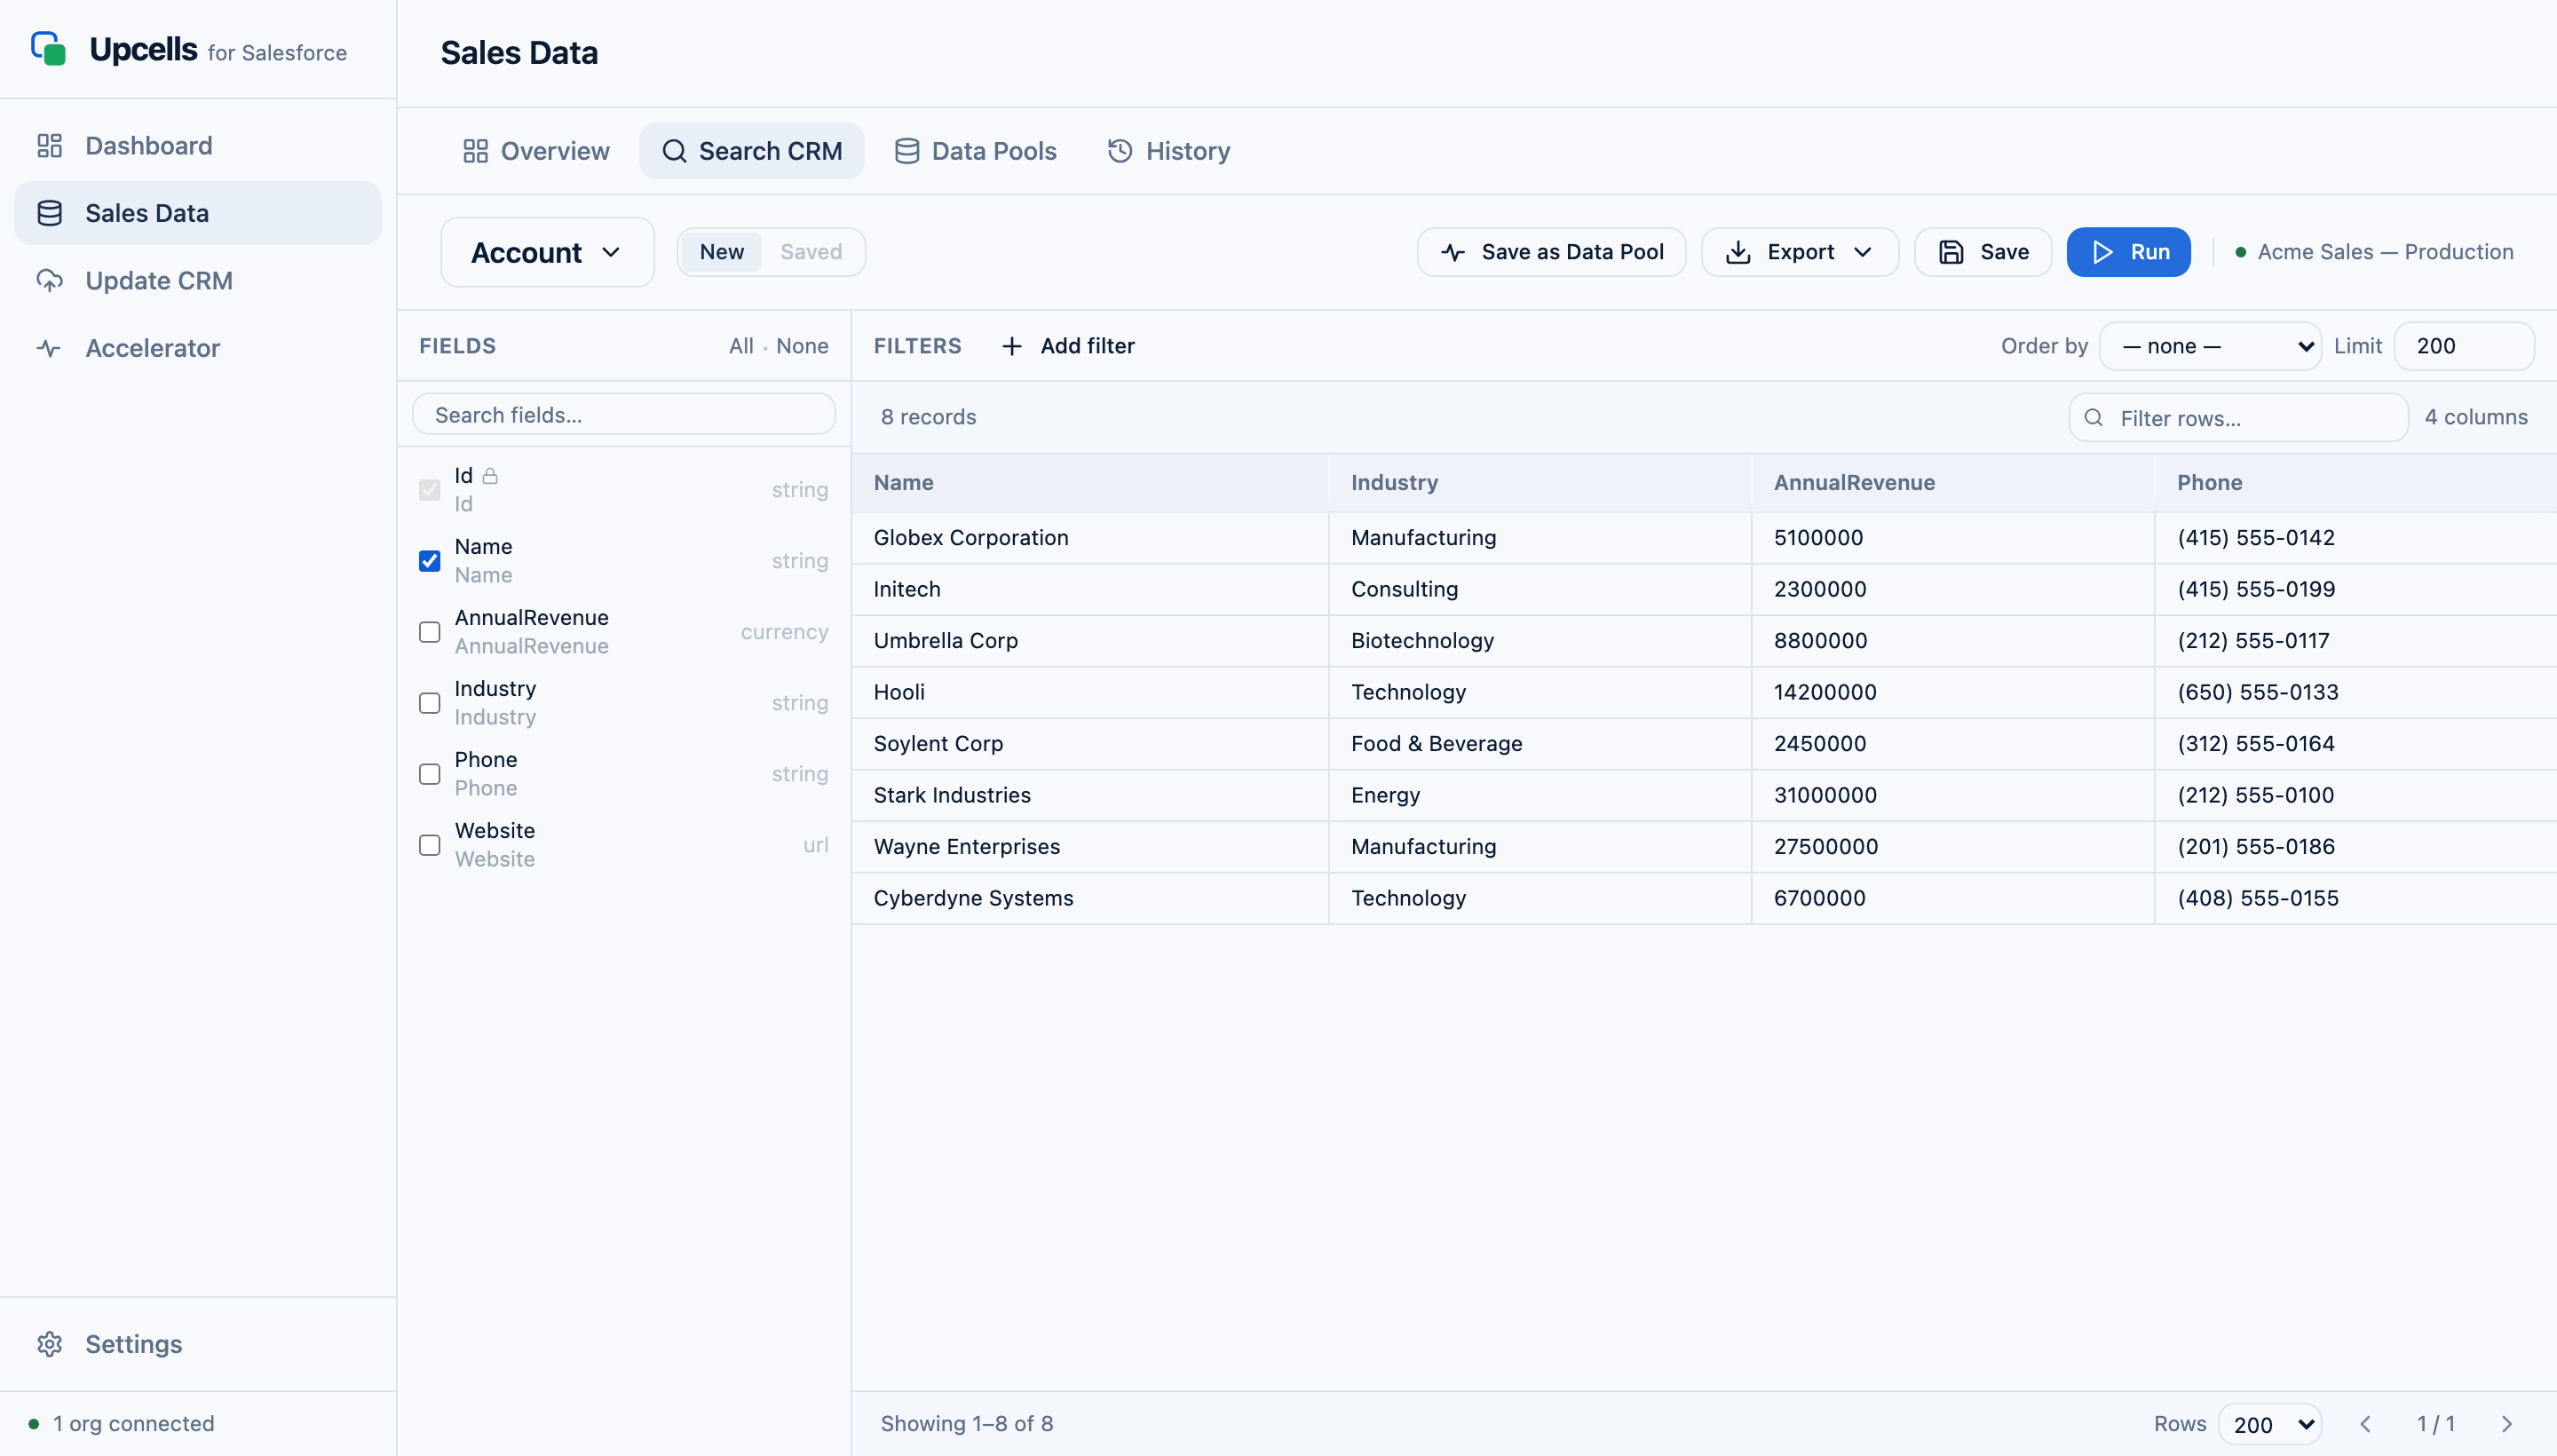This screenshot has width=2557, height=1456.
Task: Click the Accelerator pulse icon
Action: tap(50, 348)
